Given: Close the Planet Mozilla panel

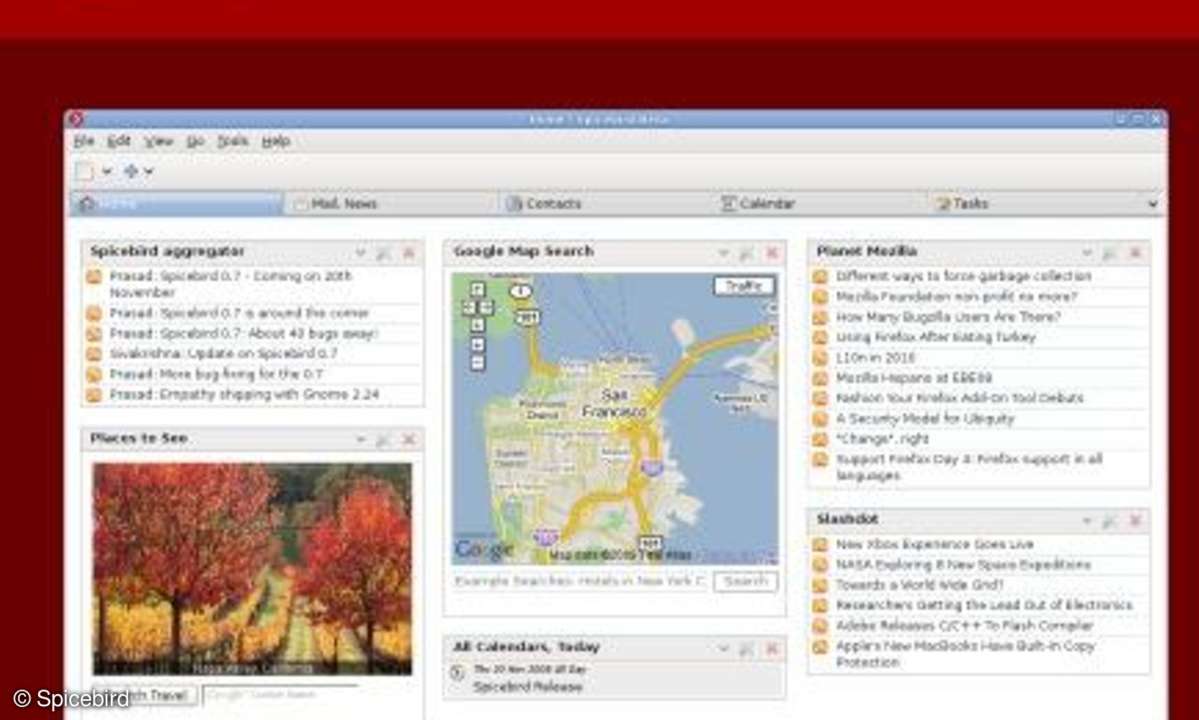Looking at the screenshot, I should click(x=1136, y=253).
